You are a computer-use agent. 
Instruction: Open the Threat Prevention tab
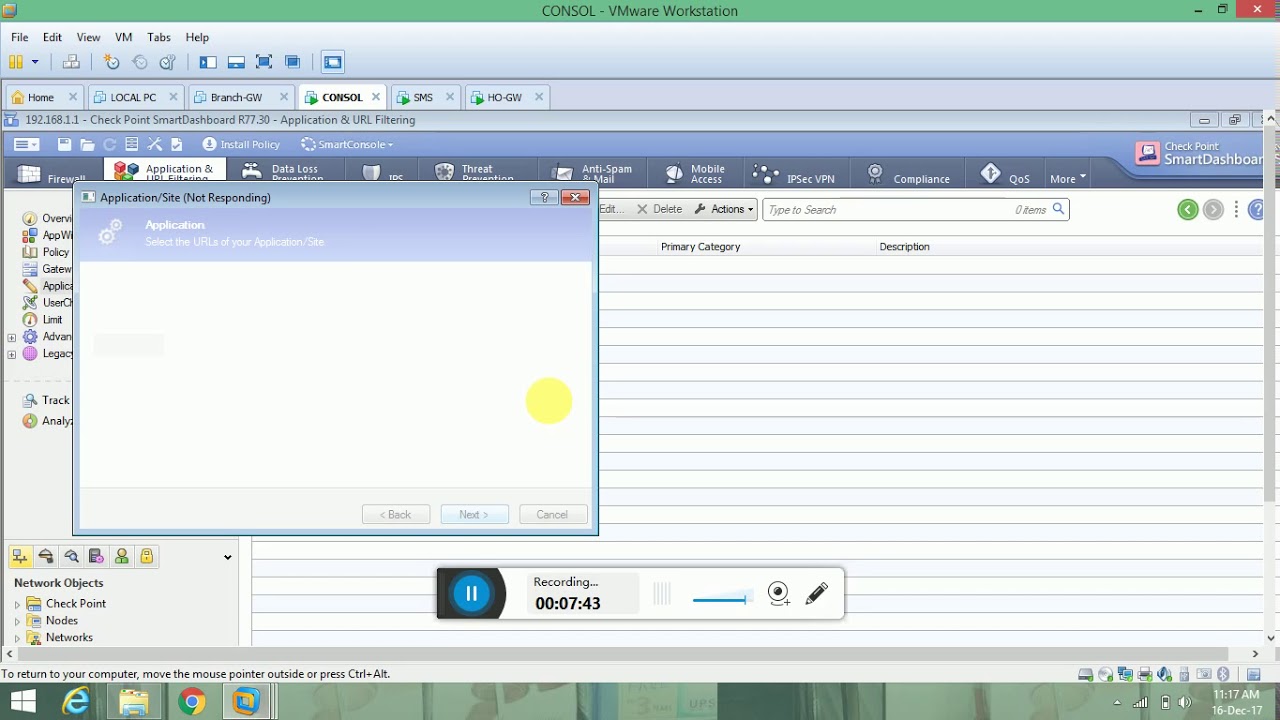tap(478, 173)
